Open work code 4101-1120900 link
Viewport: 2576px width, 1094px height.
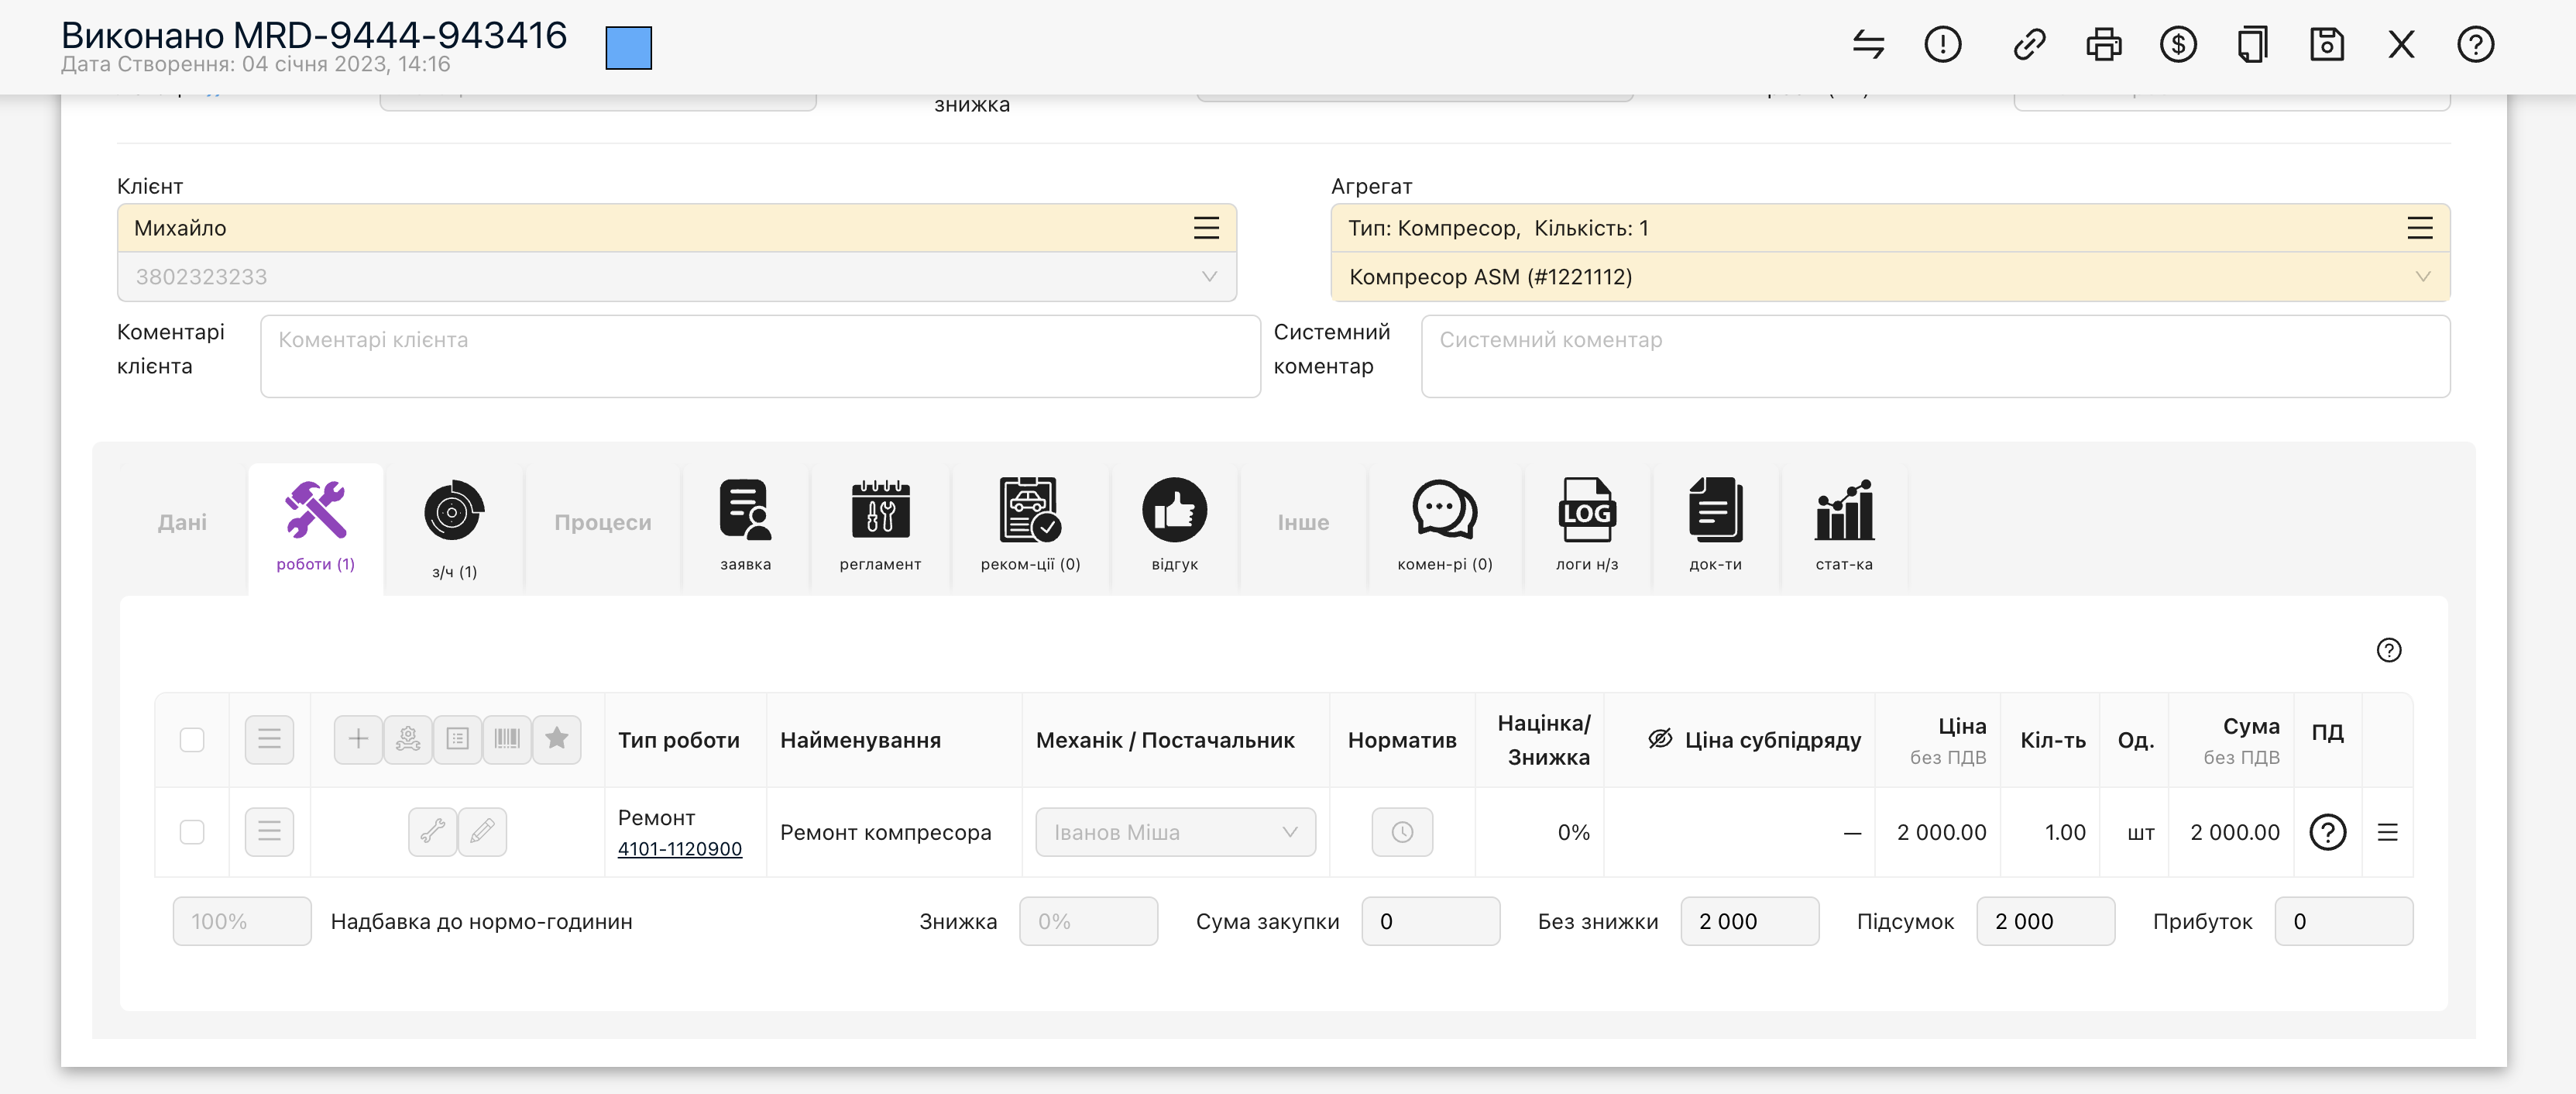[680, 849]
